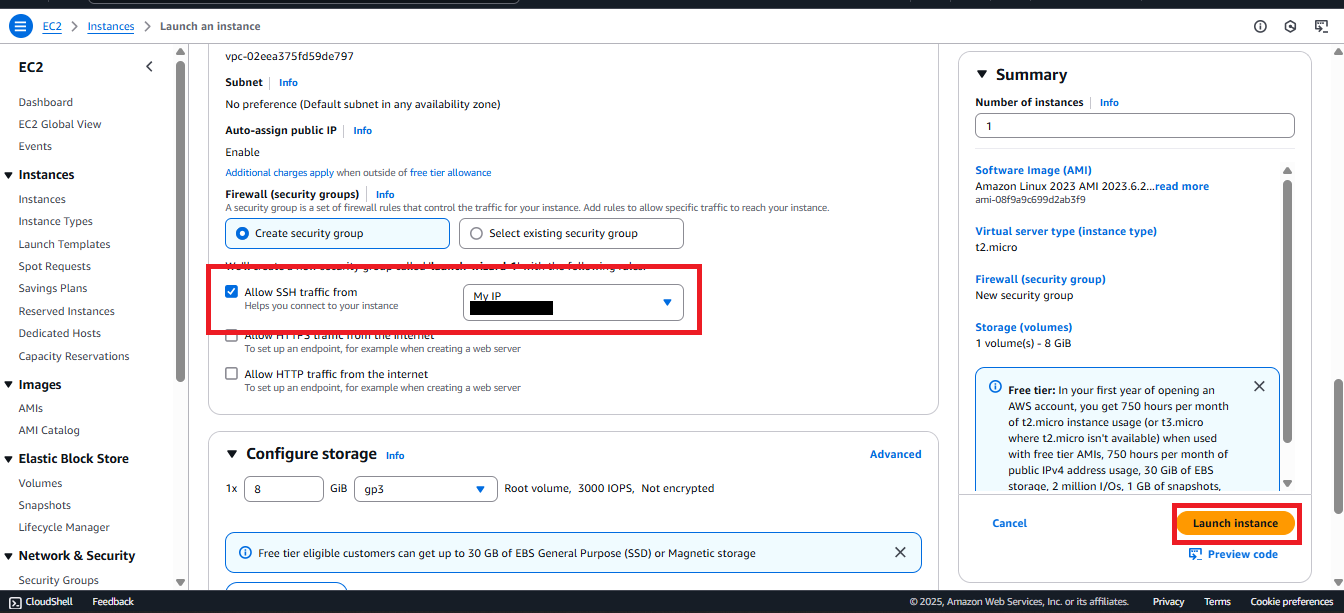Go to EC2 breadcrumb link
This screenshot has width=1344, height=613.
coord(52,26)
